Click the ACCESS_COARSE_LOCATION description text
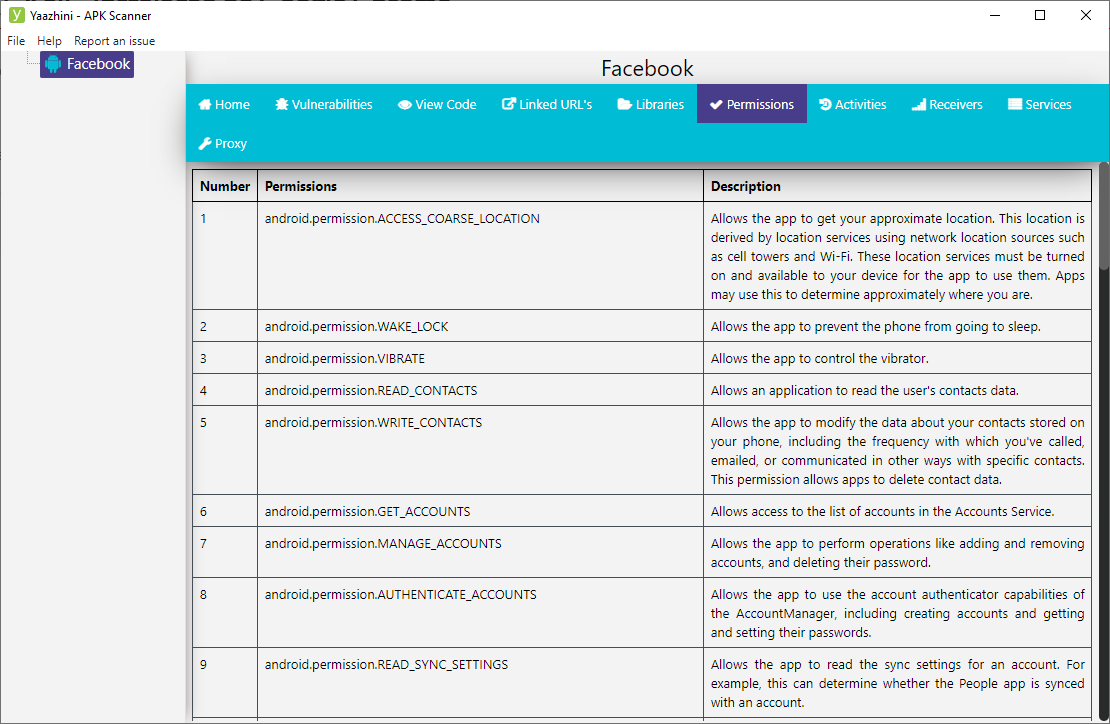 pyautogui.click(x=898, y=256)
